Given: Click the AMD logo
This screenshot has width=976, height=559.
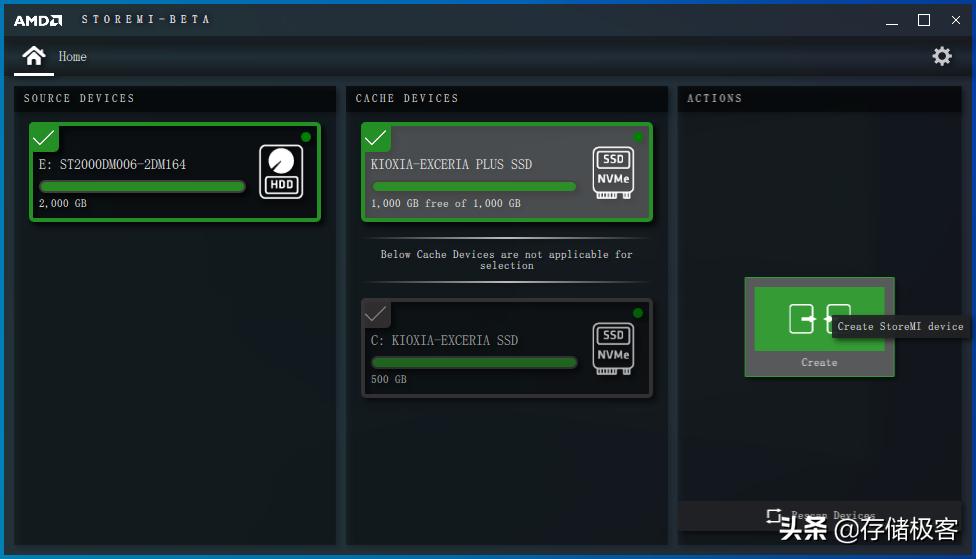Looking at the screenshot, I should 38,21.
